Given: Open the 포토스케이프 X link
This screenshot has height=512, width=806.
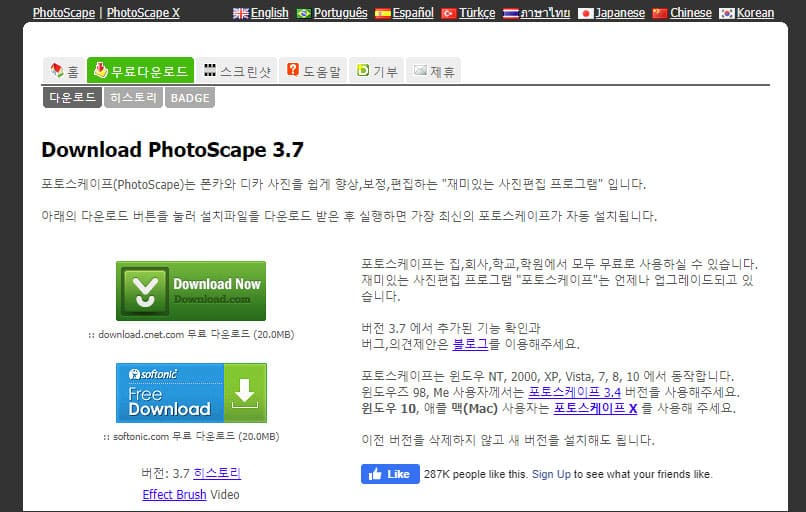Looking at the screenshot, I should 595,408.
